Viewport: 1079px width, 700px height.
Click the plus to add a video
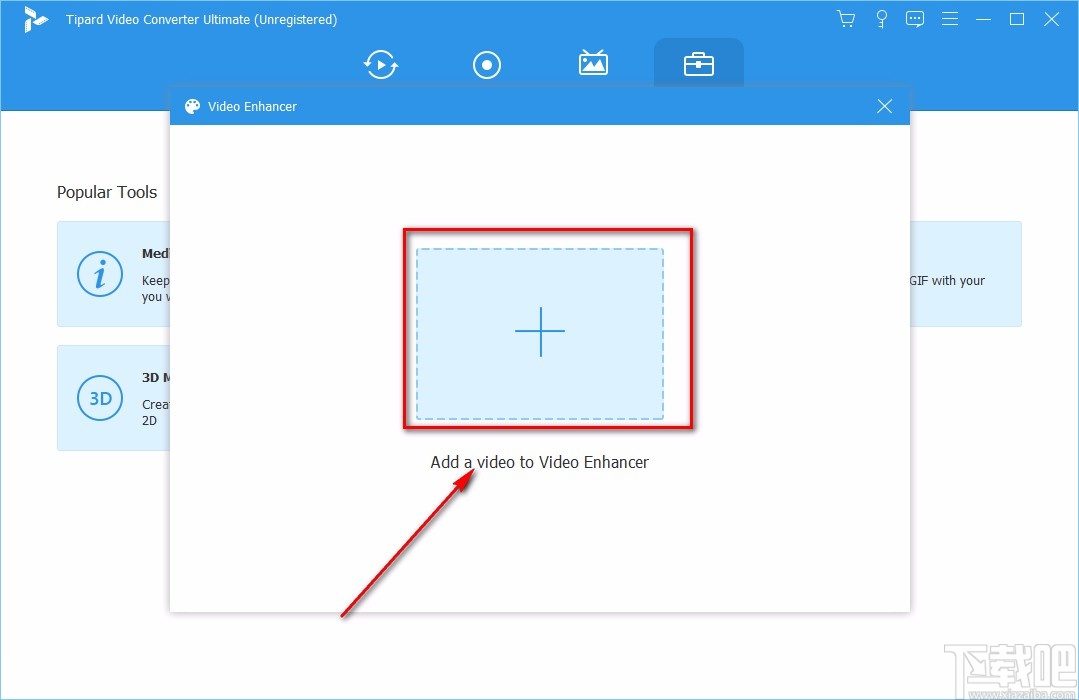point(540,333)
